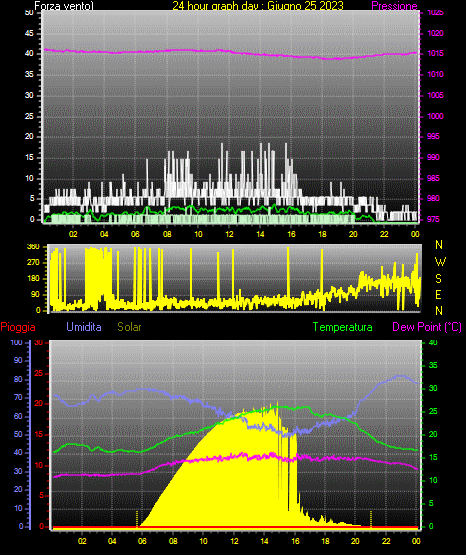Click the Umidita legend label

84,327
